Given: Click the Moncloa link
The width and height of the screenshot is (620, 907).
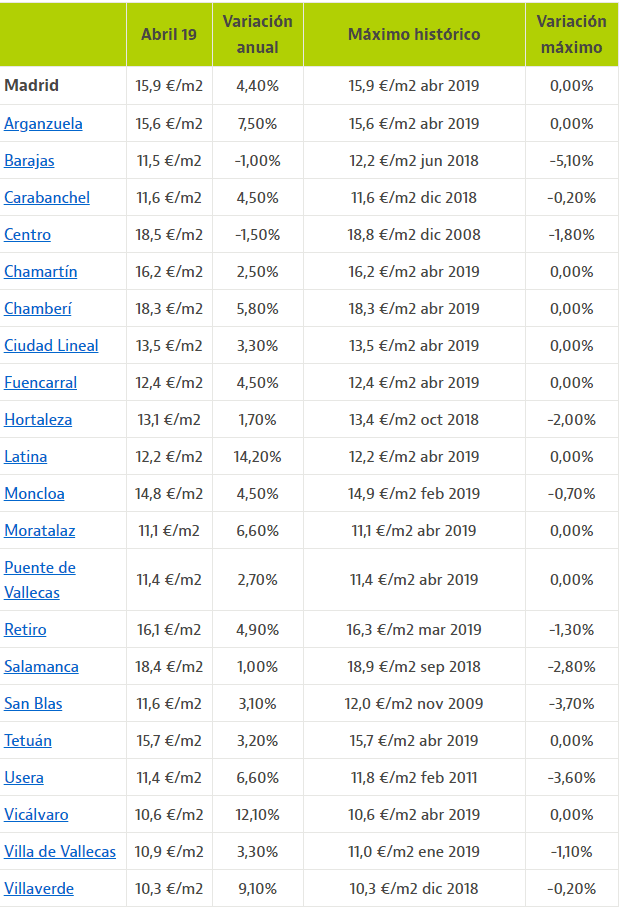Looking at the screenshot, I should coord(34,494).
